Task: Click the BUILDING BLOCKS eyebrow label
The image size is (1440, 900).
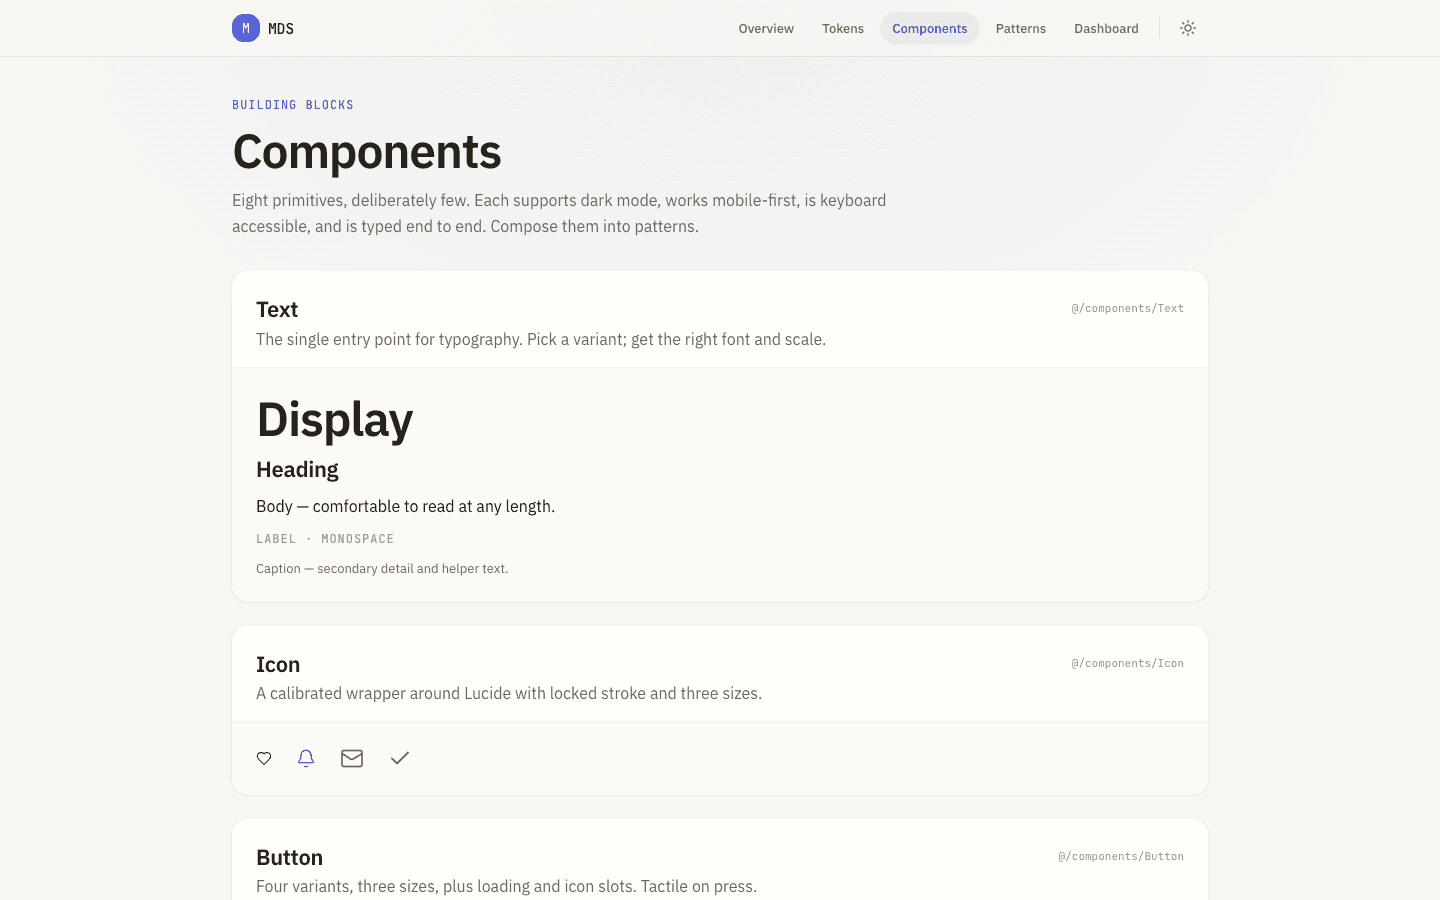Action: 293,105
